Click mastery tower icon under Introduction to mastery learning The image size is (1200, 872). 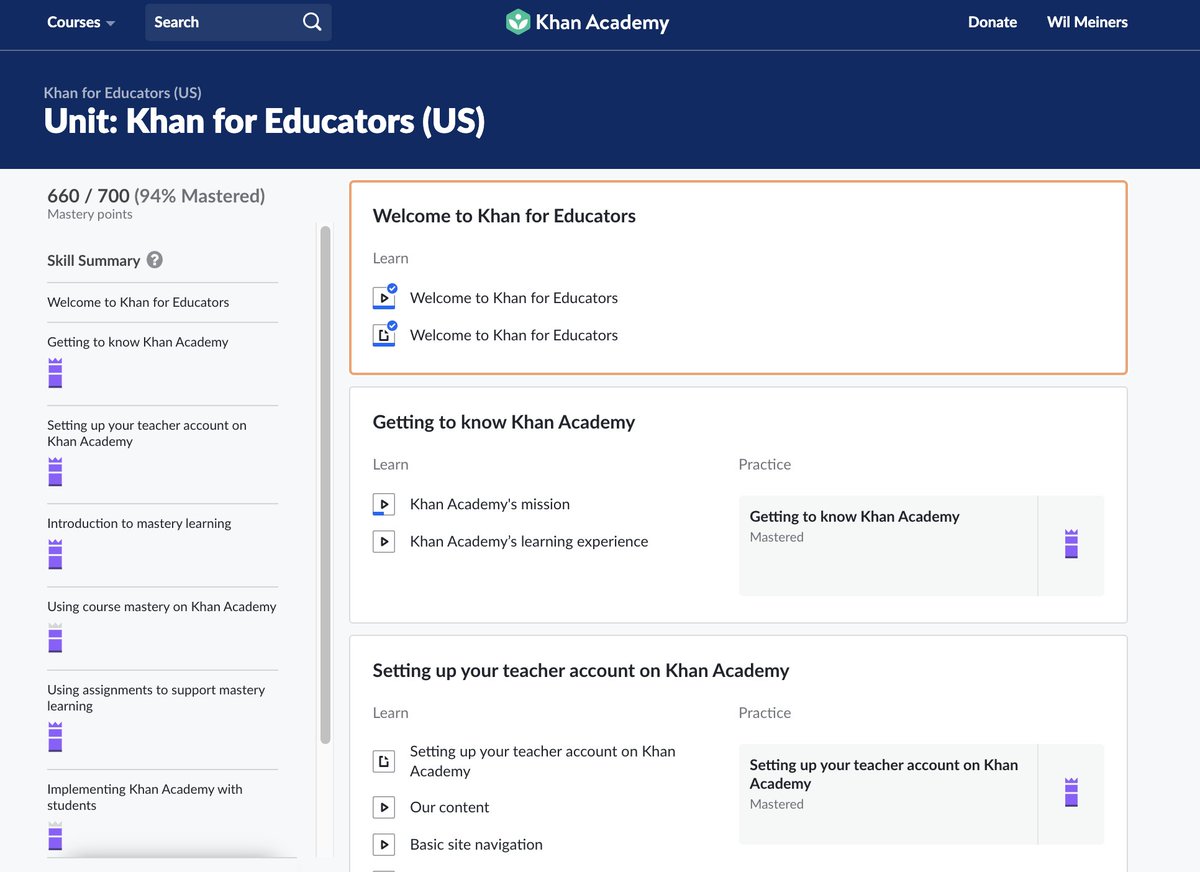(x=55, y=554)
